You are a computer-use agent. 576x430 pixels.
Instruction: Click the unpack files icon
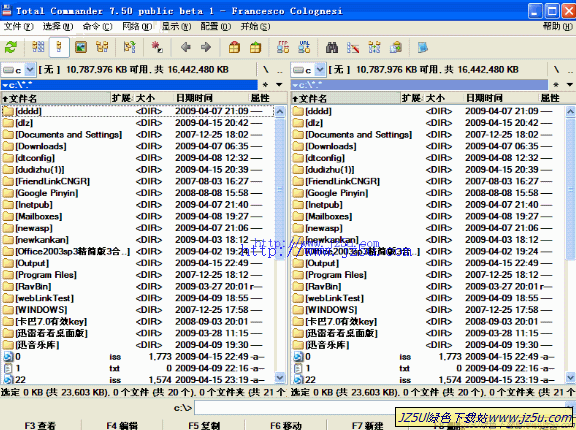pos(255,47)
